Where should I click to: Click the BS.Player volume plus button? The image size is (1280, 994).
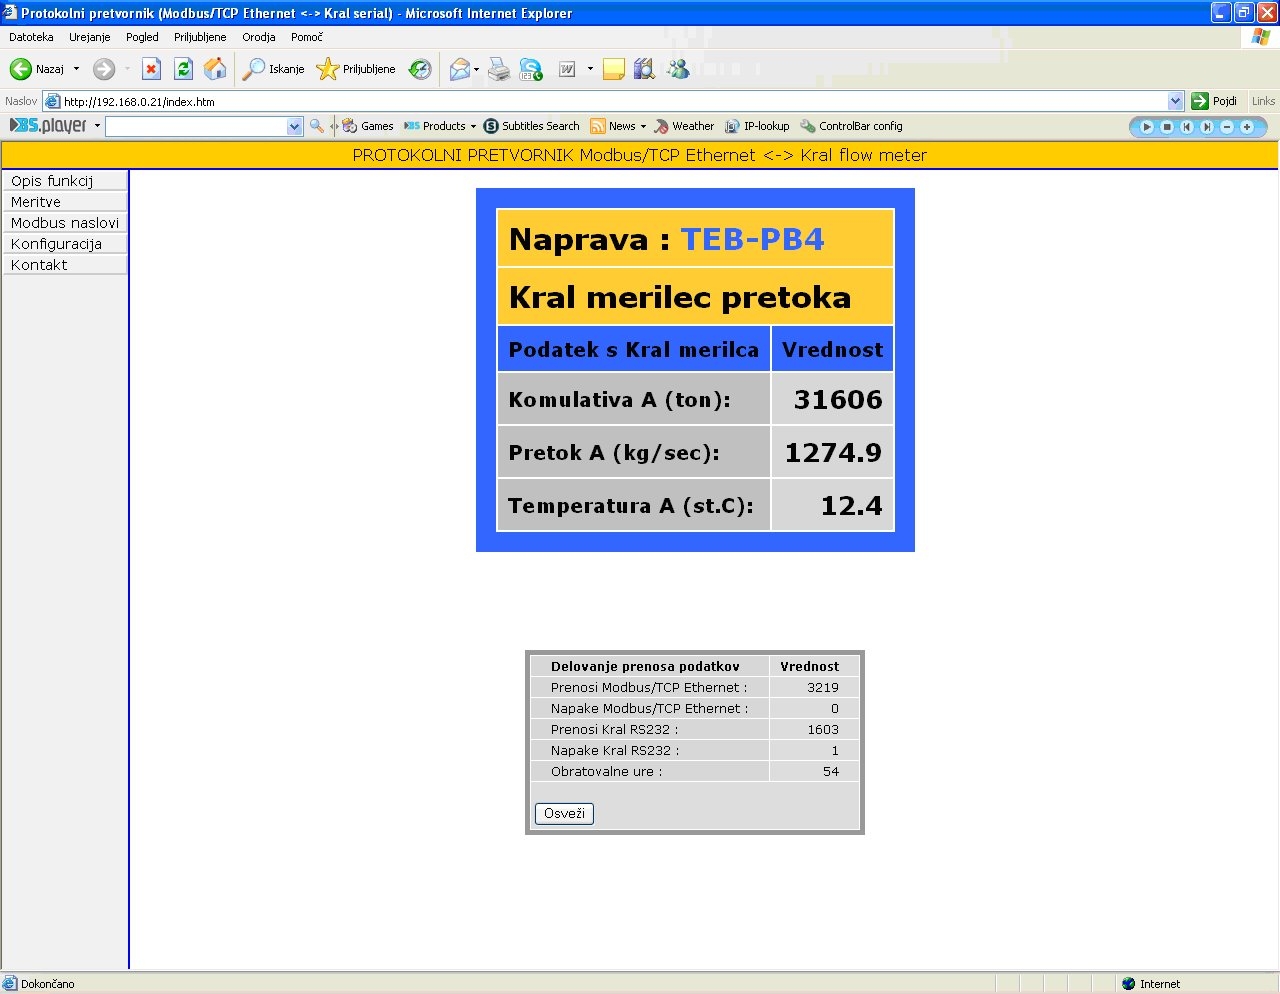(x=1247, y=127)
